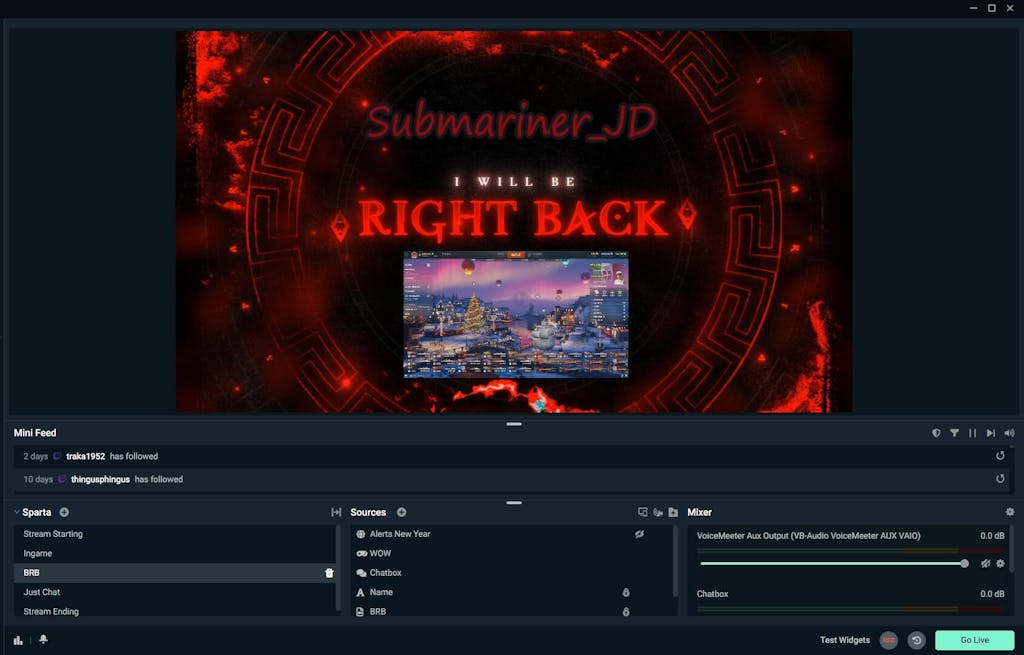The image size is (1024, 655).
Task: Add a new scene next to Sparta
Action: pyautogui.click(x=64, y=512)
